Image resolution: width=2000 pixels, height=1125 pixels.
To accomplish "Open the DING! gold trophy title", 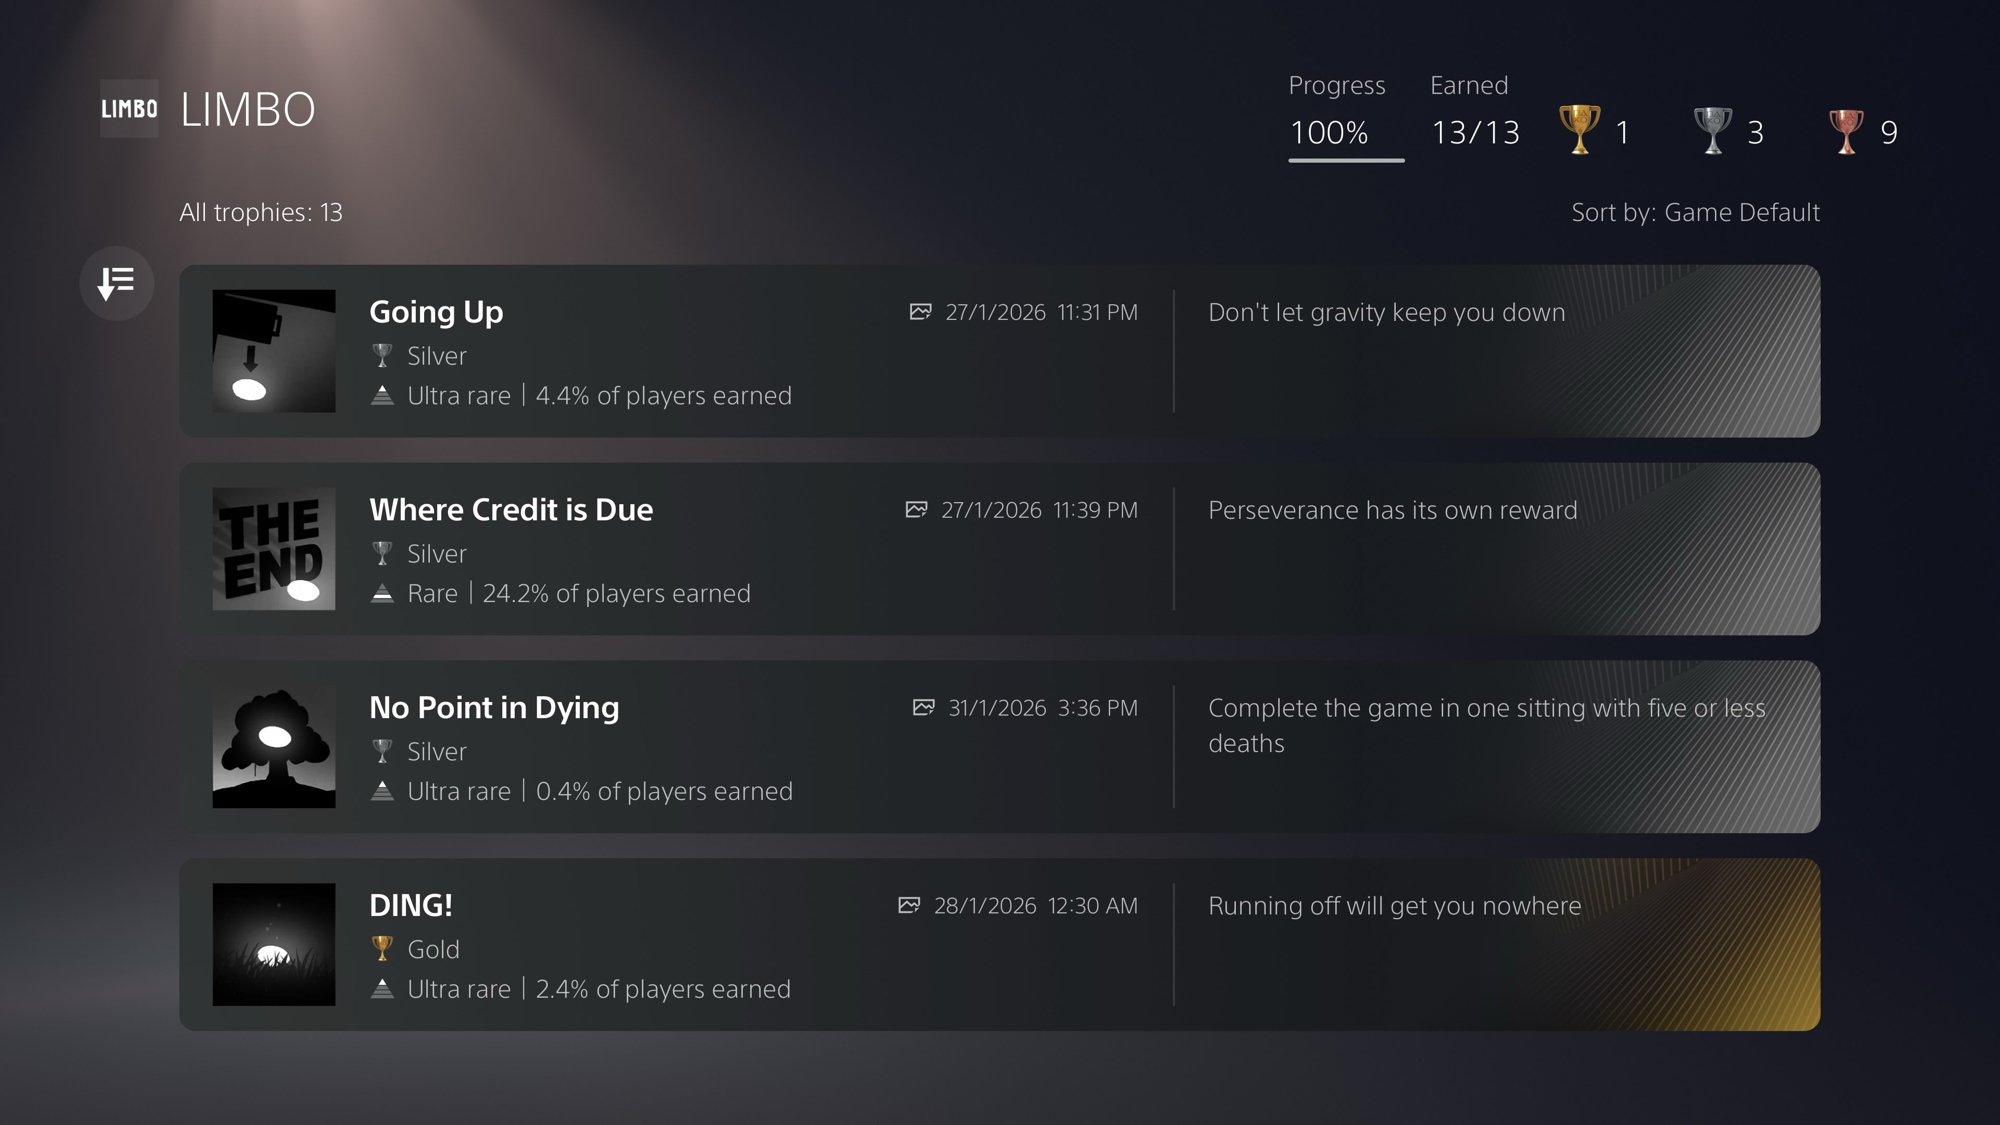I will 411,906.
